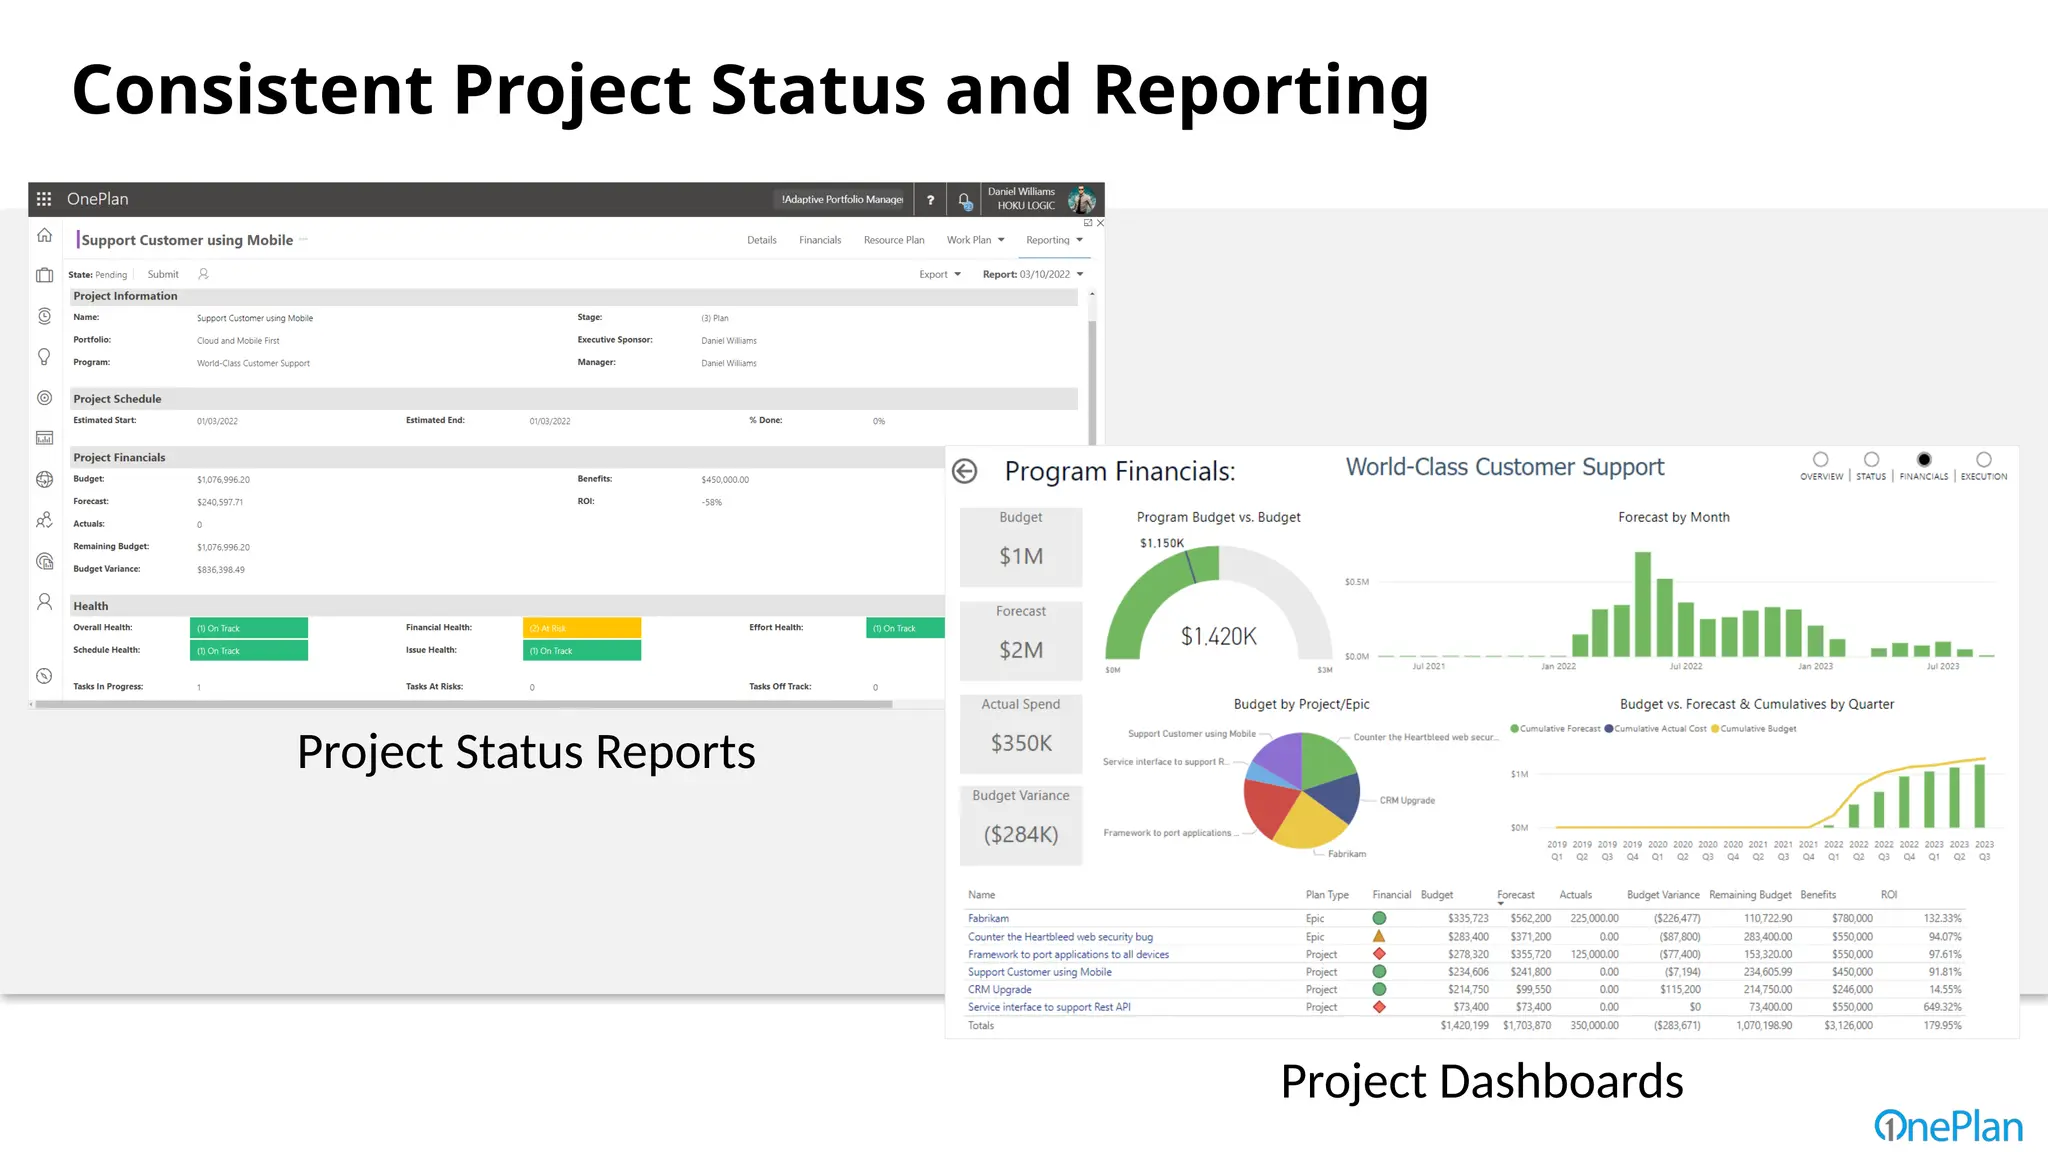Image resolution: width=2048 pixels, height=1152 pixels.
Task: Click the warning triangle for Heartbleed row
Action: click(x=1379, y=936)
